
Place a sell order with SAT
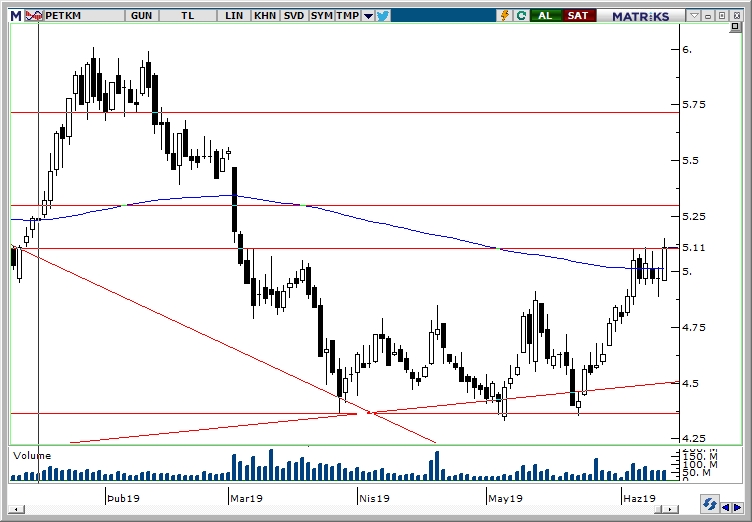coord(578,16)
